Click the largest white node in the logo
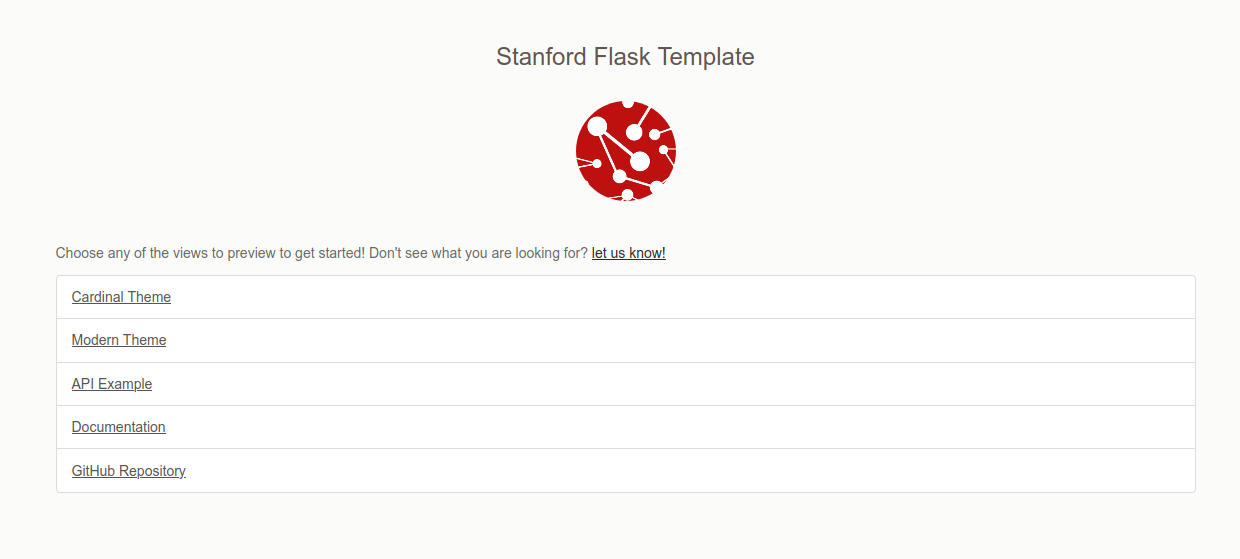The height and width of the screenshot is (559, 1240). click(x=598, y=127)
